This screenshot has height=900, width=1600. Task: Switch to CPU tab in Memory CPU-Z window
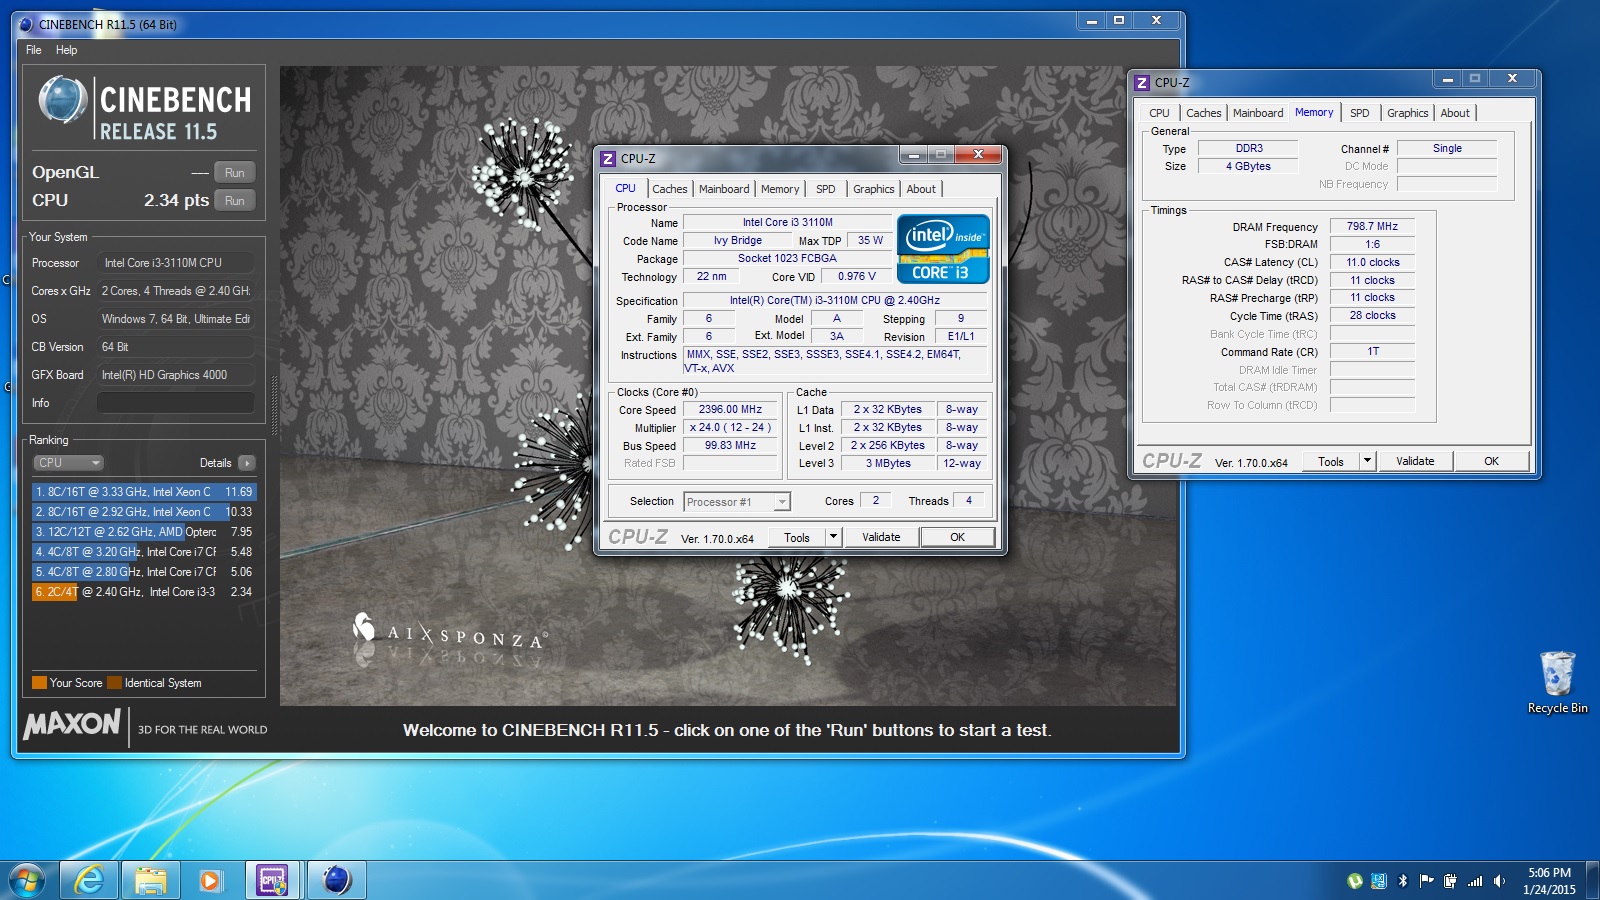click(x=1159, y=113)
